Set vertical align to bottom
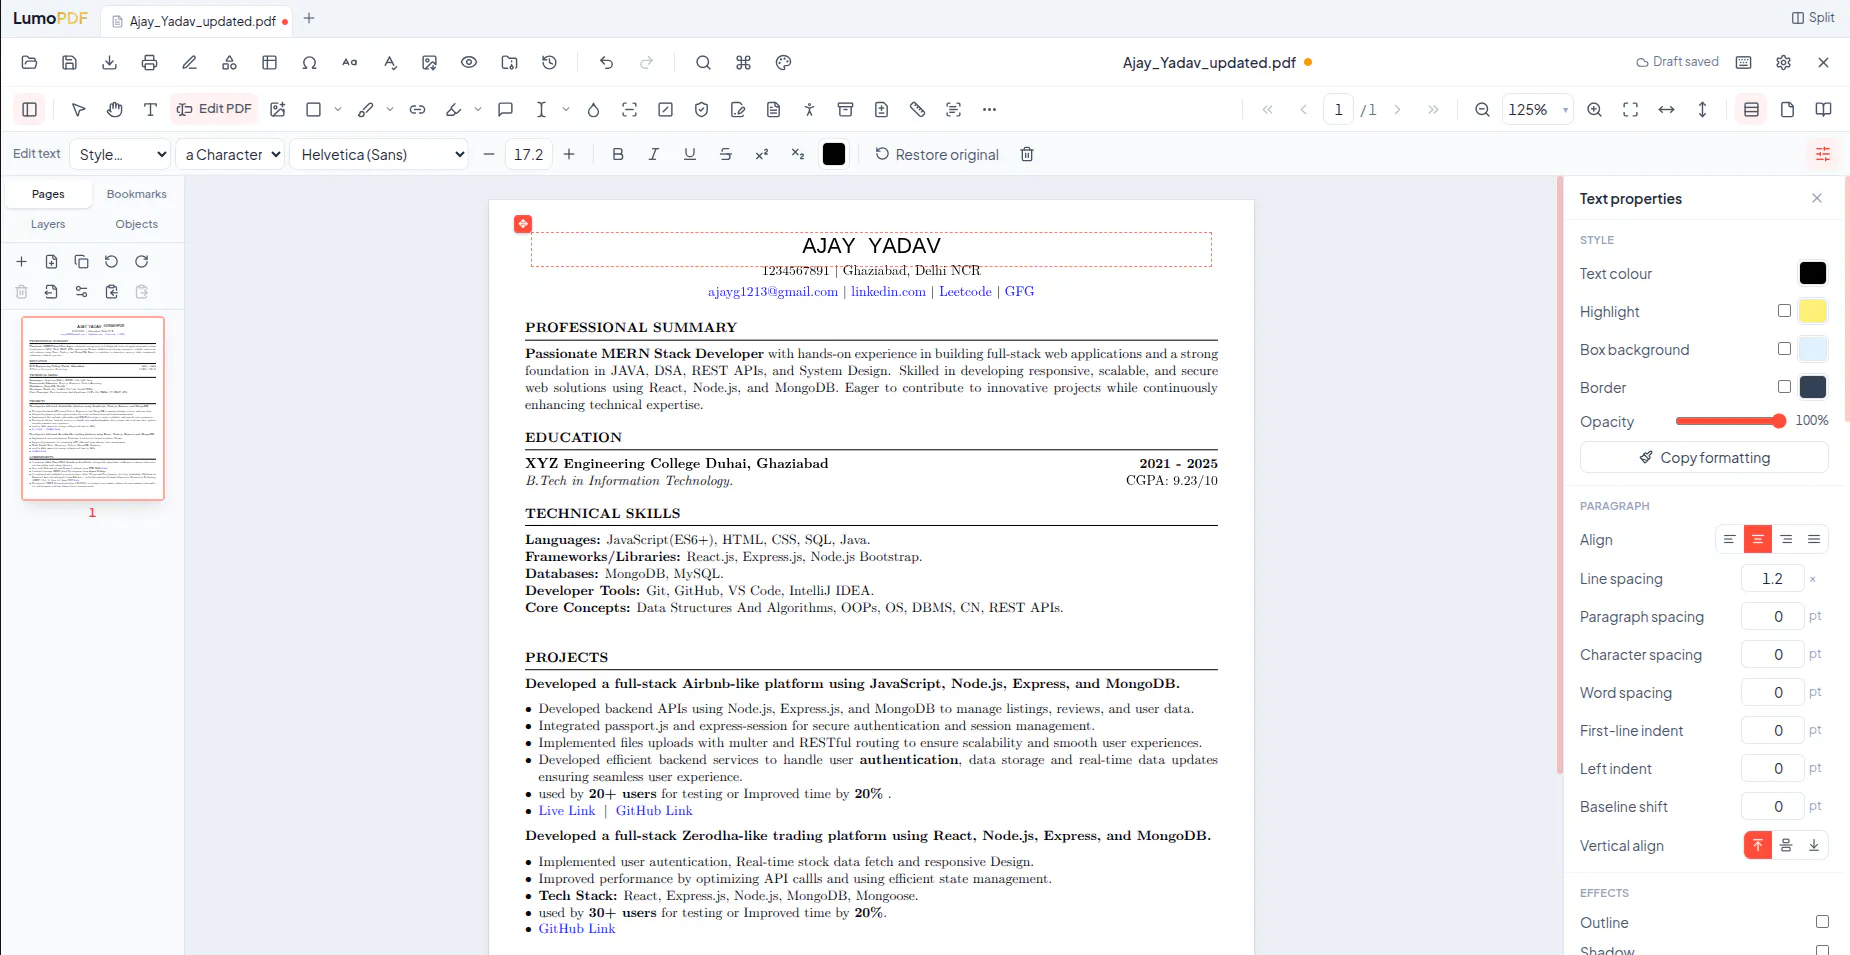The width and height of the screenshot is (1850, 955). click(1814, 846)
